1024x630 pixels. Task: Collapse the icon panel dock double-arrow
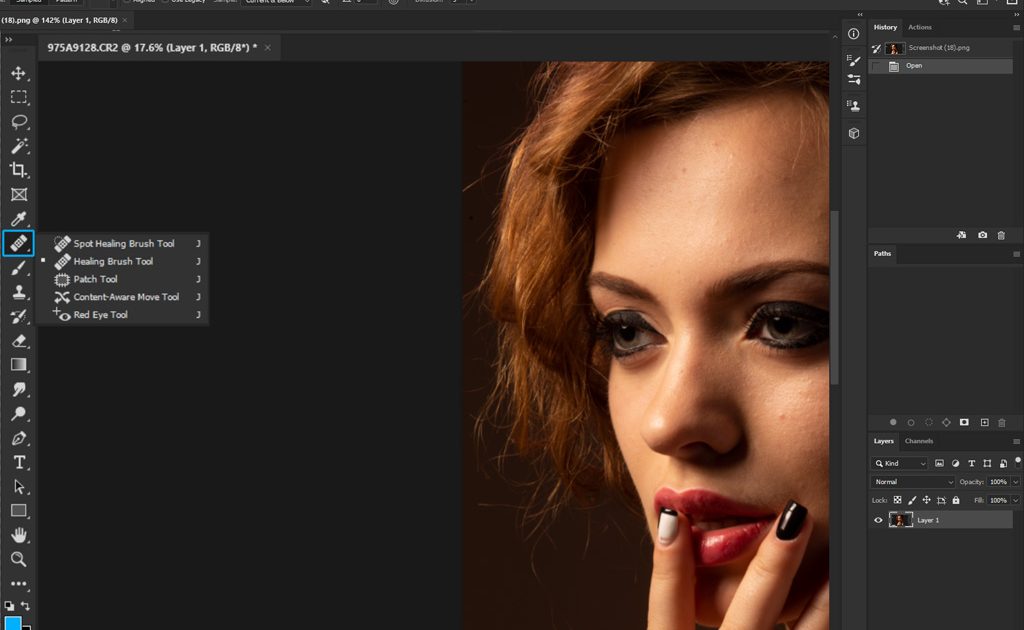pyautogui.click(x=860, y=14)
